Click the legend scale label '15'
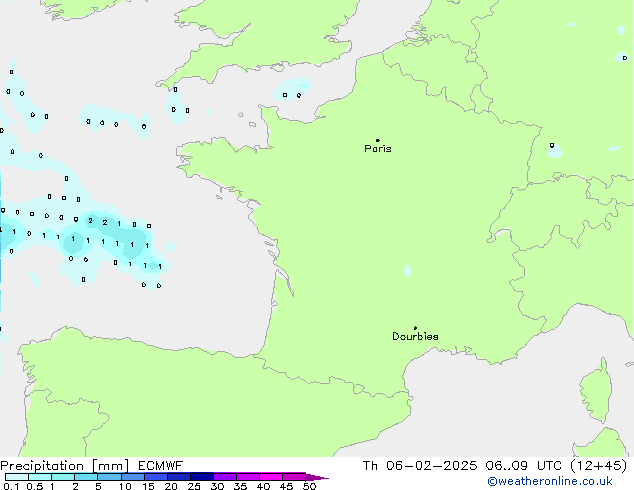634x490 pixels. [148, 486]
